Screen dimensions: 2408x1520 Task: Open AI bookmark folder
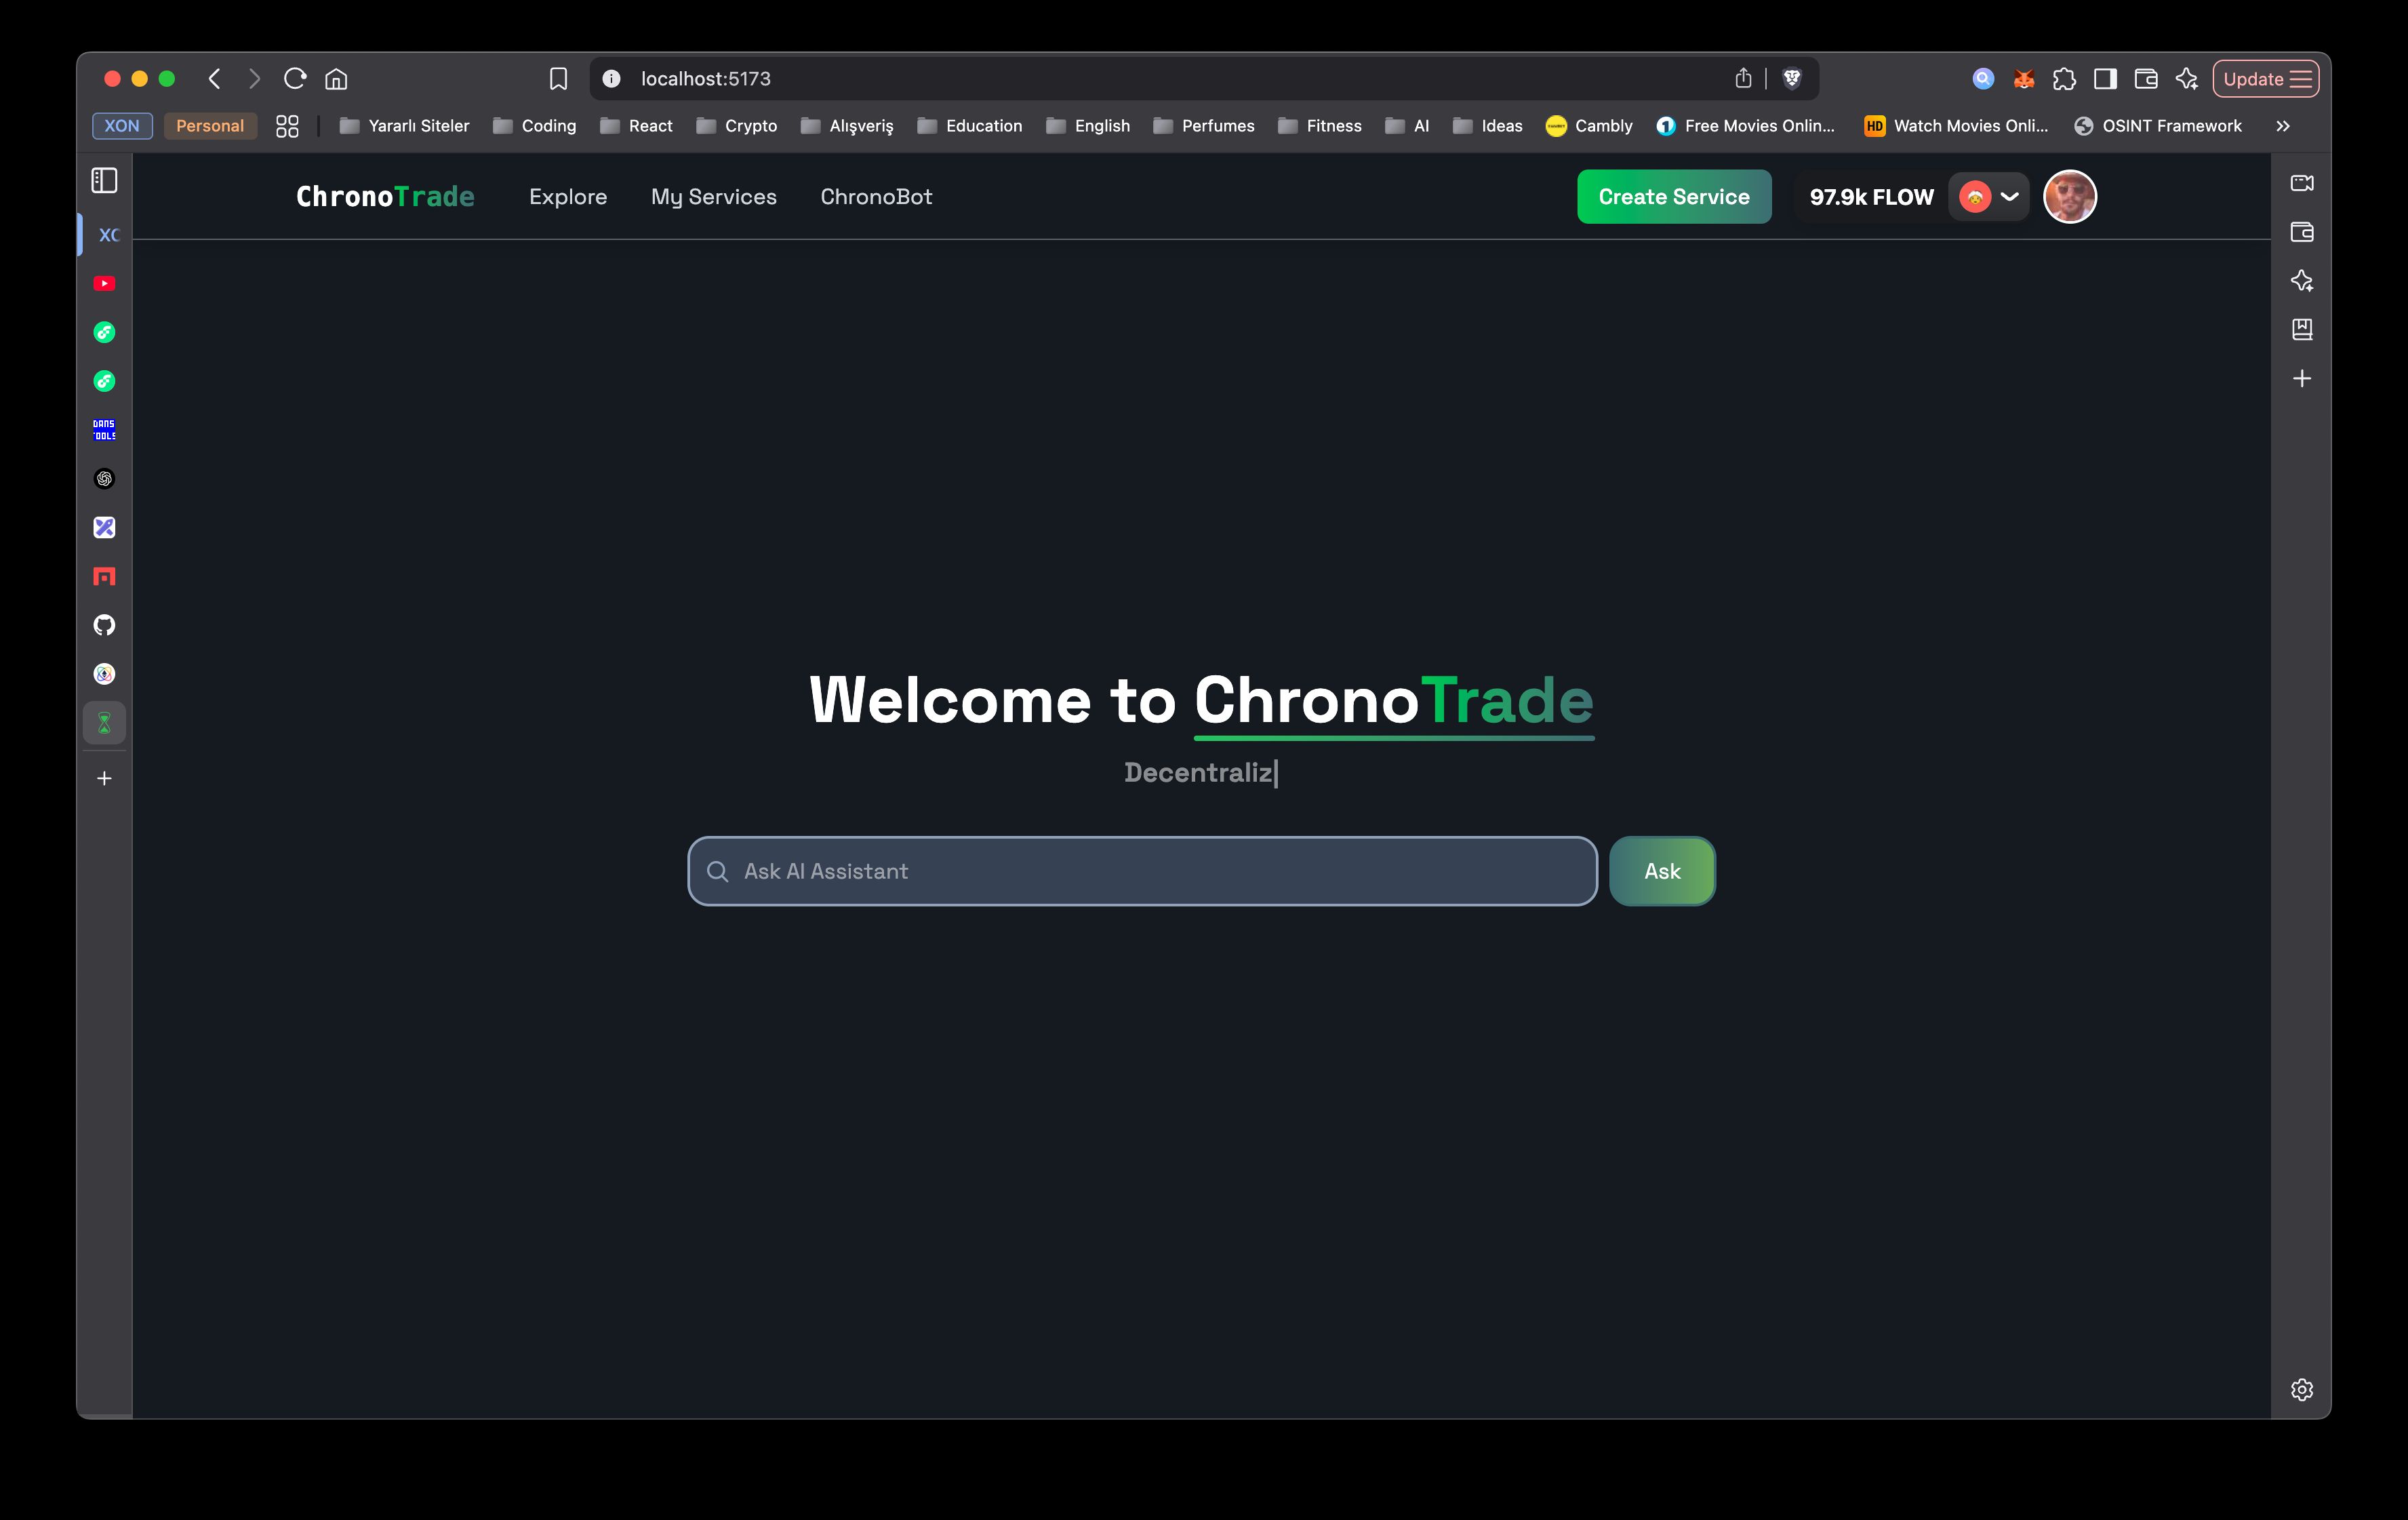[x=1407, y=126]
